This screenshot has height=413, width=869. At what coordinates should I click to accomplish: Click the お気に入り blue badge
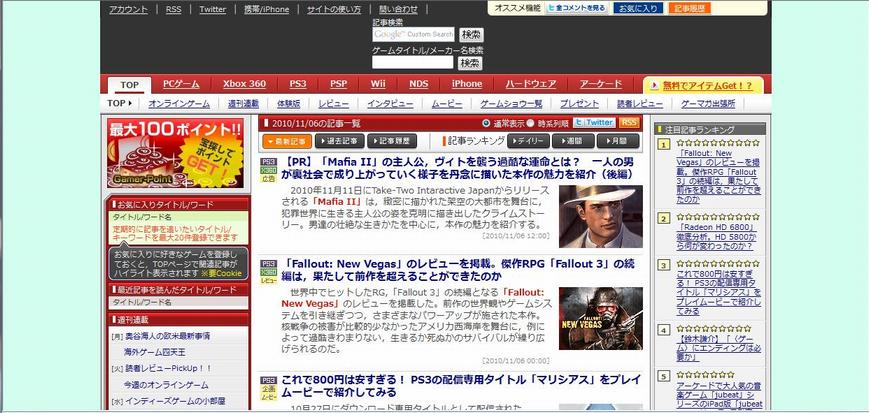[x=638, y=8]
